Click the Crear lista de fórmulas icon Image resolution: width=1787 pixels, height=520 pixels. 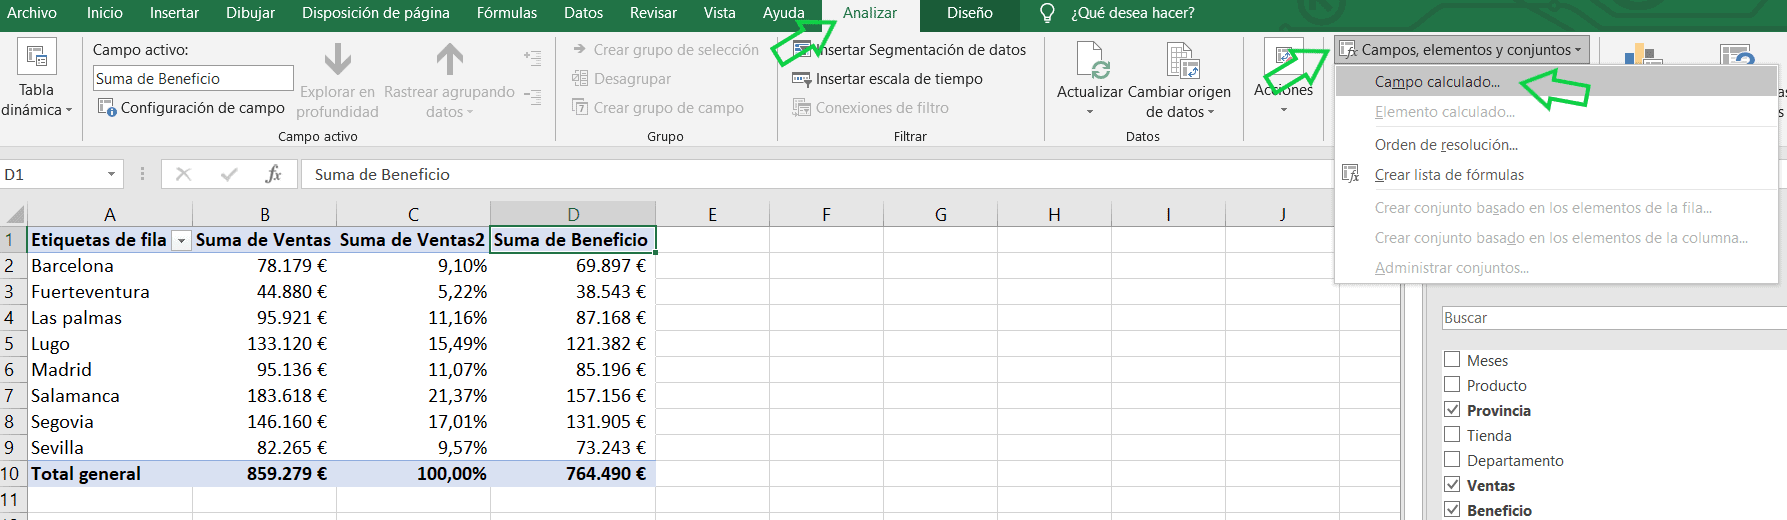(1350, 174)
